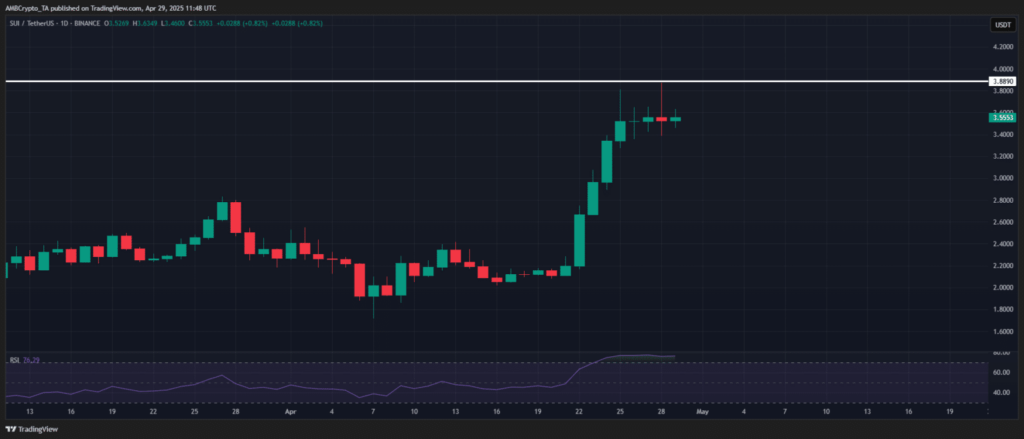Click the 2.2000 price axis label
This screenshot has height=439, width=1024.
pos(1002,265)
